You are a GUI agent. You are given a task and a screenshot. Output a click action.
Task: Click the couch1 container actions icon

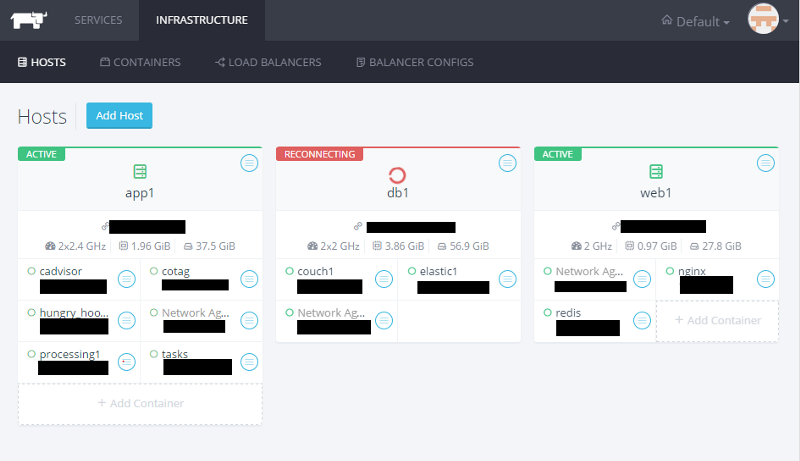pos(385,279)
